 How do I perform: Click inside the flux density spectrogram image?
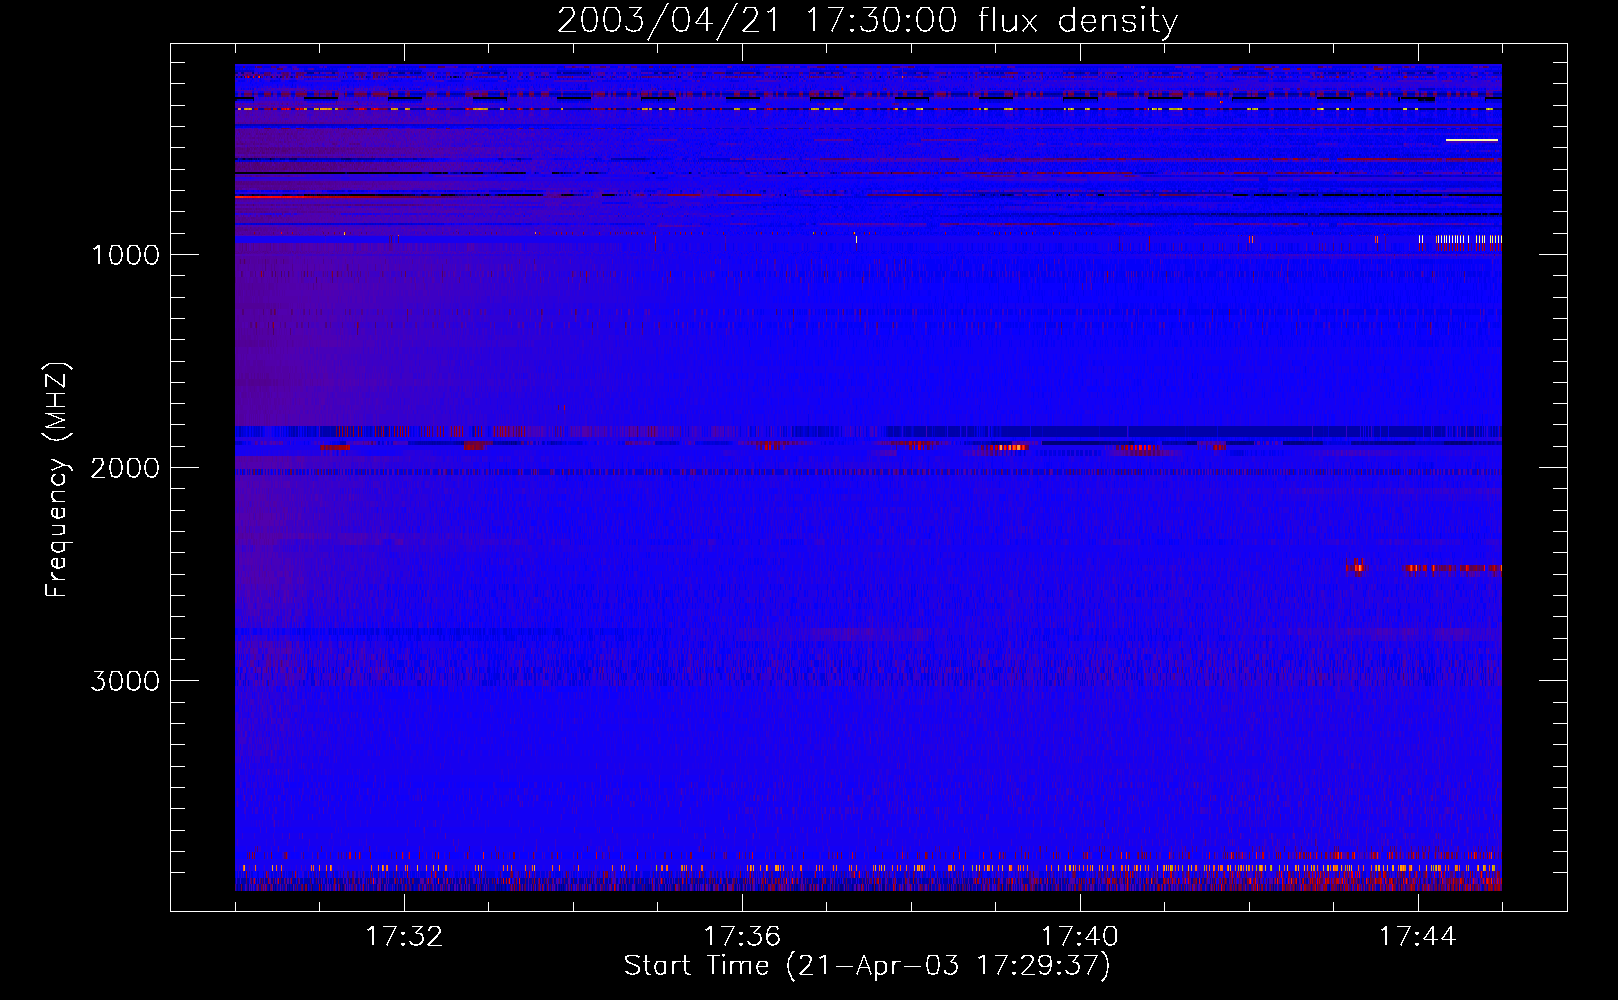(x=868, y=477)
